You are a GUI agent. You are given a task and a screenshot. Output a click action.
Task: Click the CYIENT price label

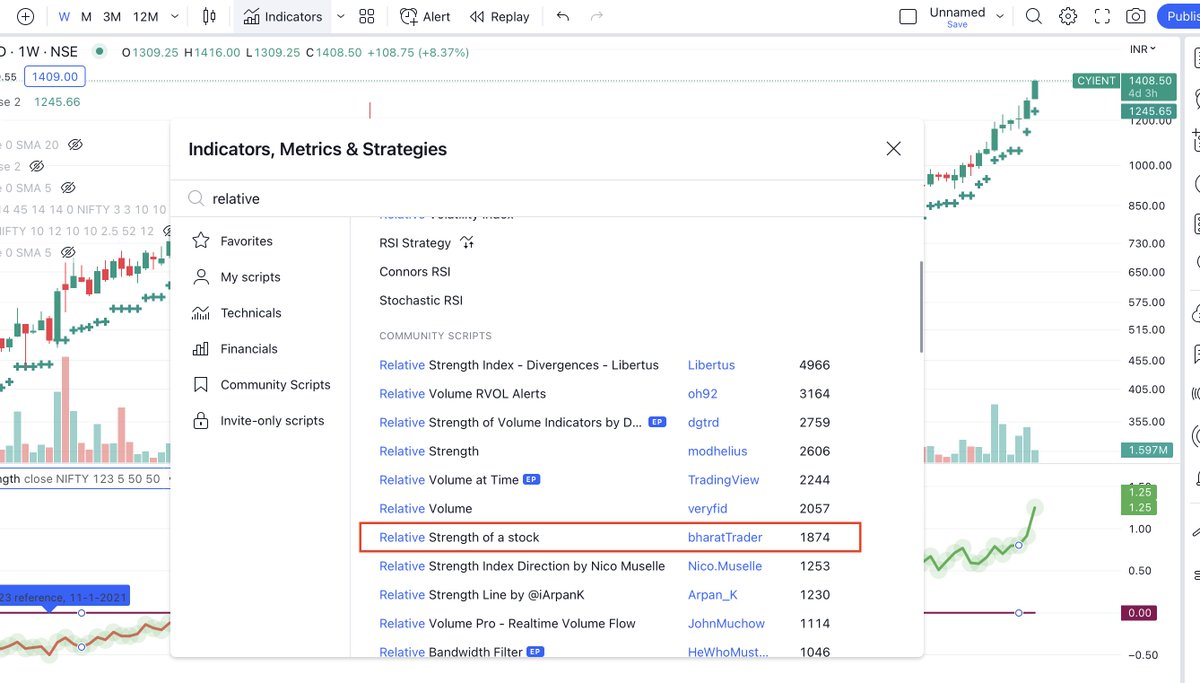(x=1096, y=81)
